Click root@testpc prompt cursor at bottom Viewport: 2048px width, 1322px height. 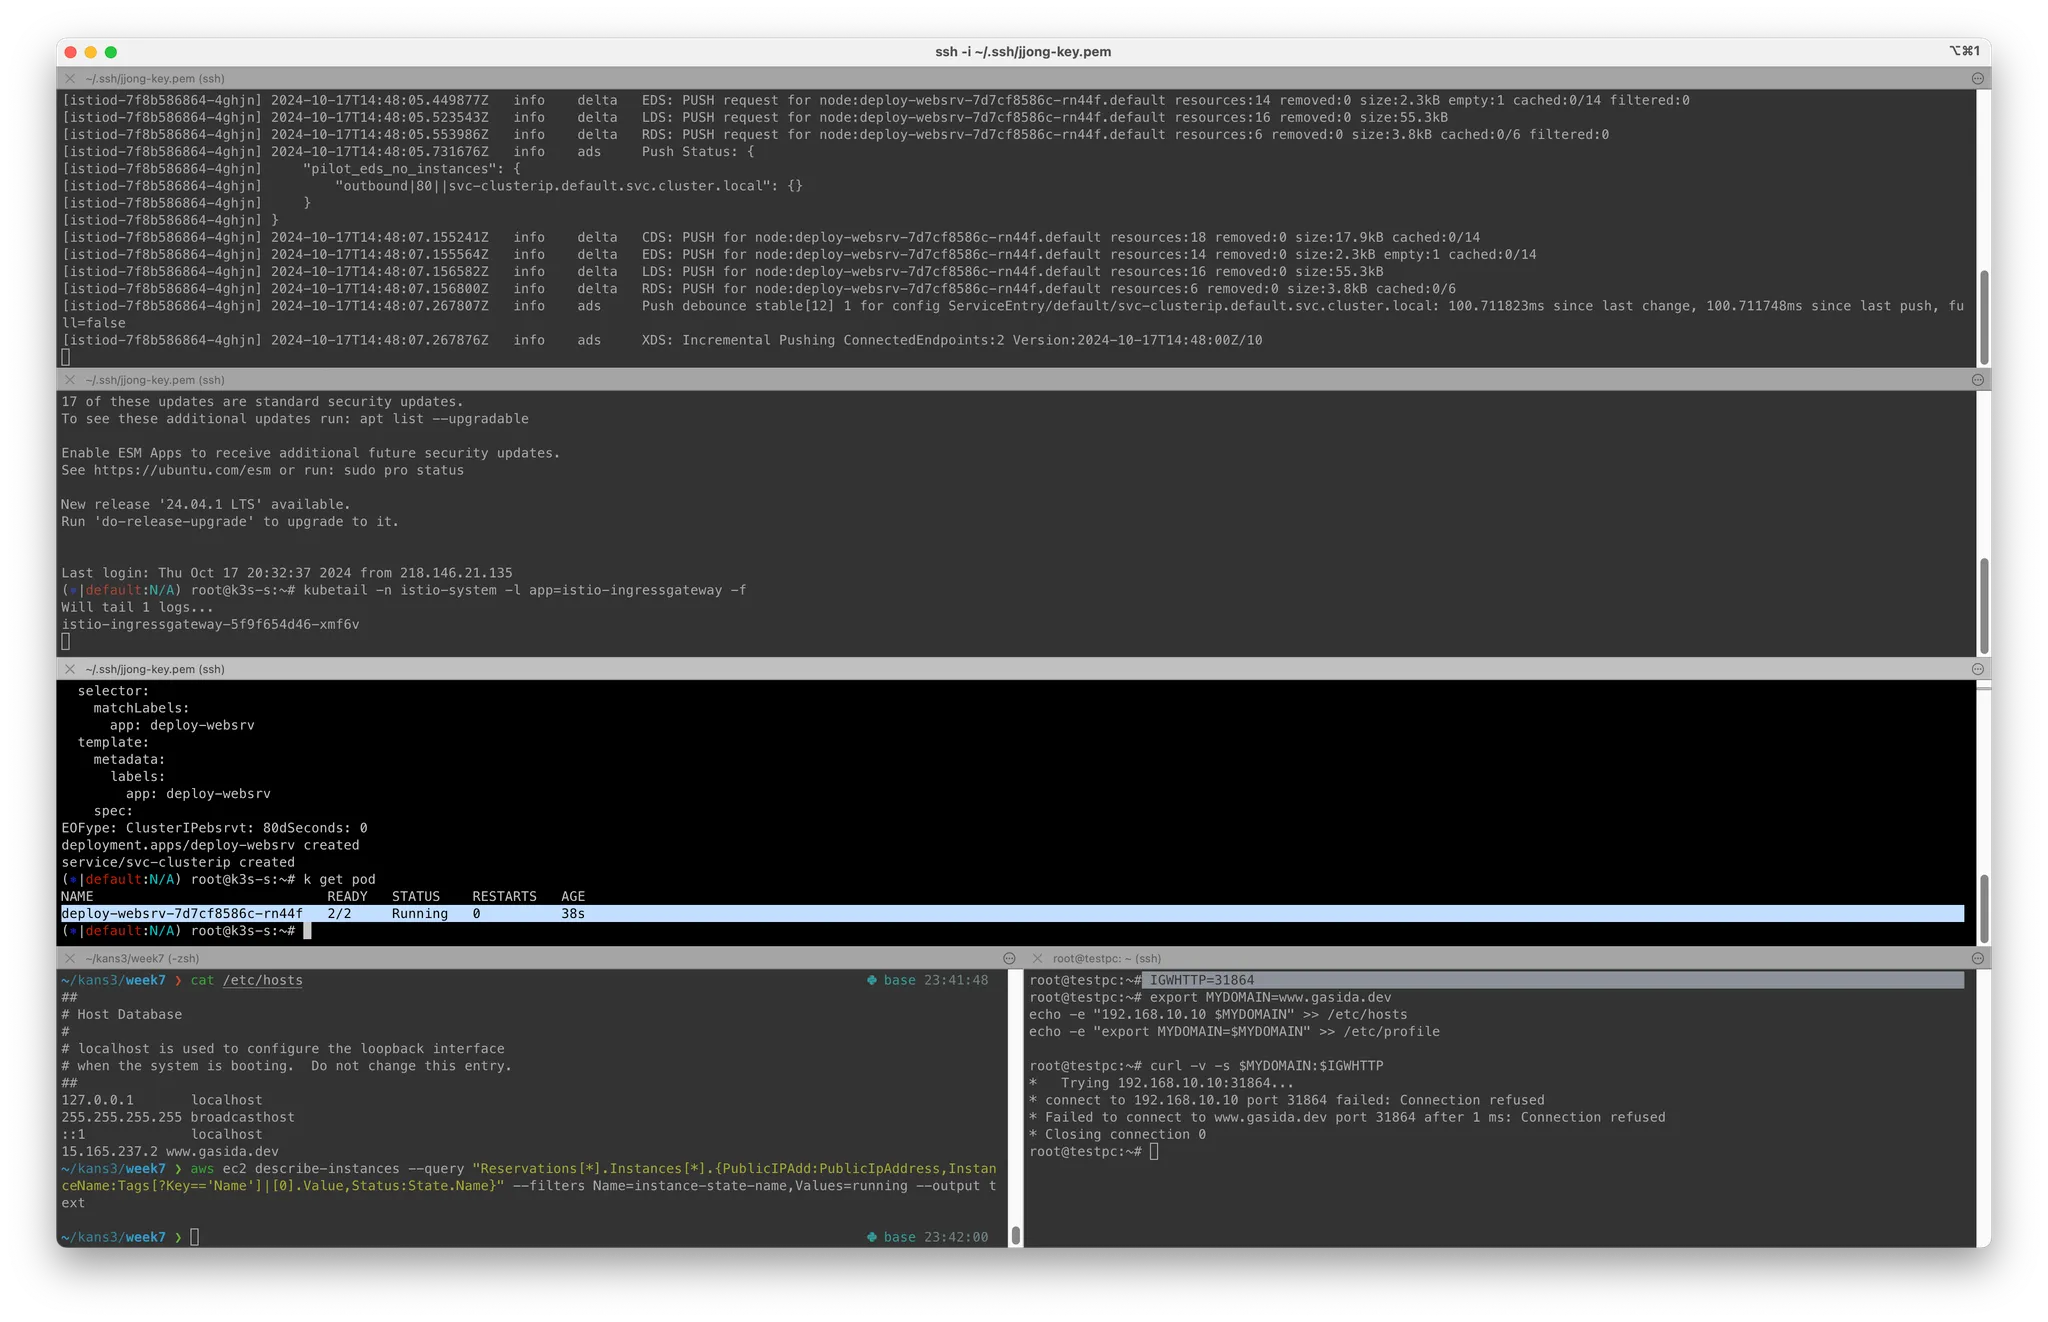(1154, 1152)
